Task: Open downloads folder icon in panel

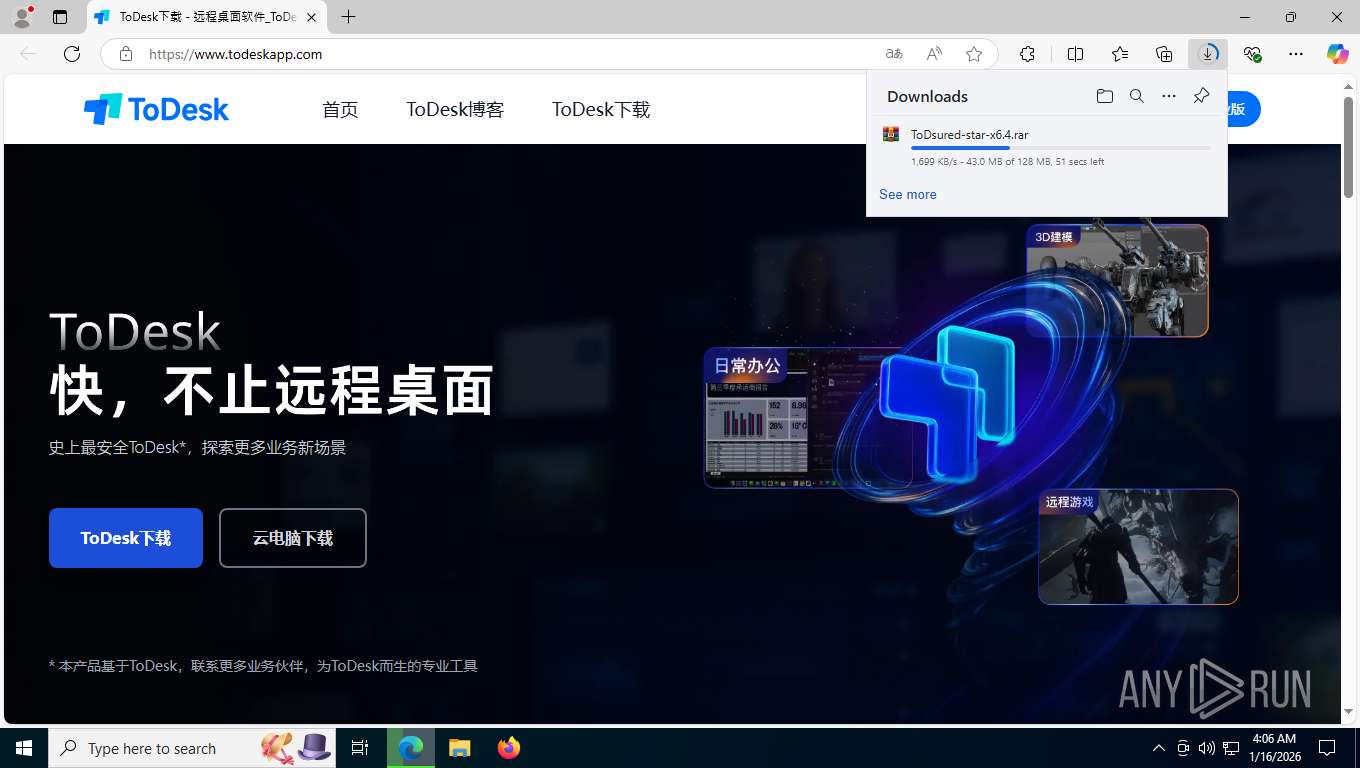Action: pyautogui.click(x=1104, y=96)
